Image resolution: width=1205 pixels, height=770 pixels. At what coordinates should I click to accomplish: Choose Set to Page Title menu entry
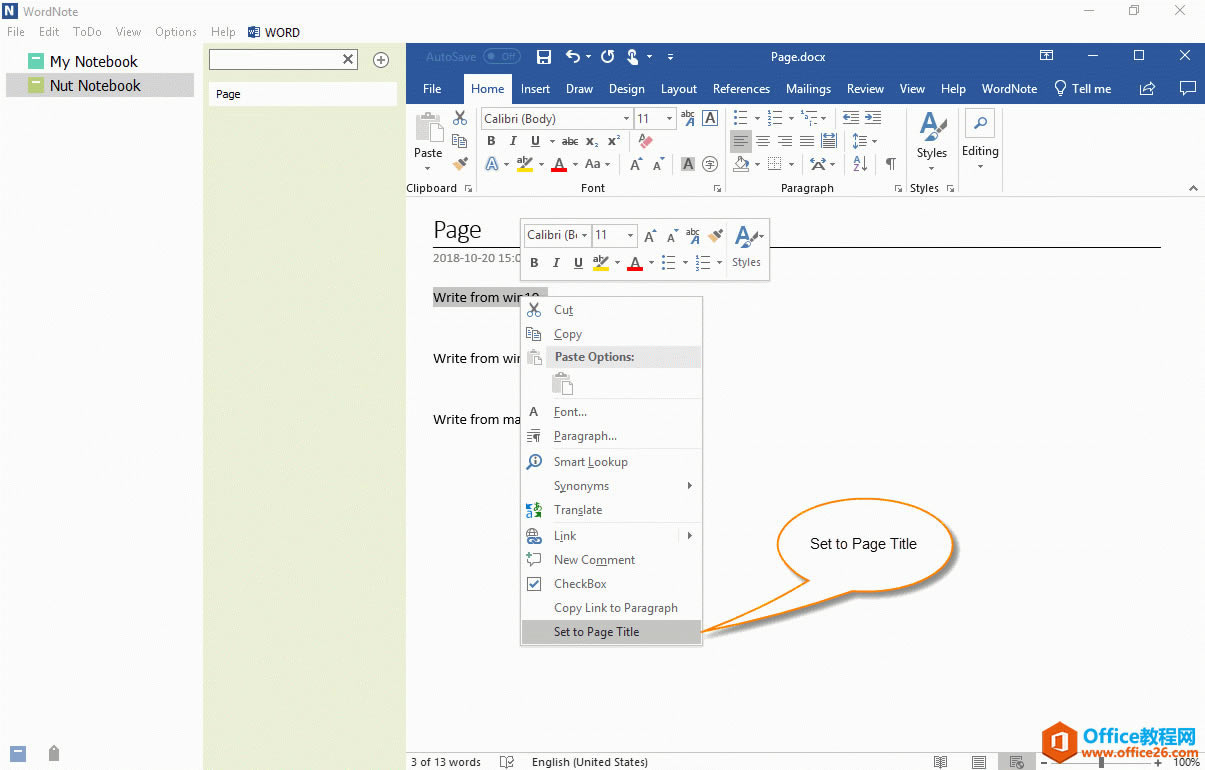596,632
